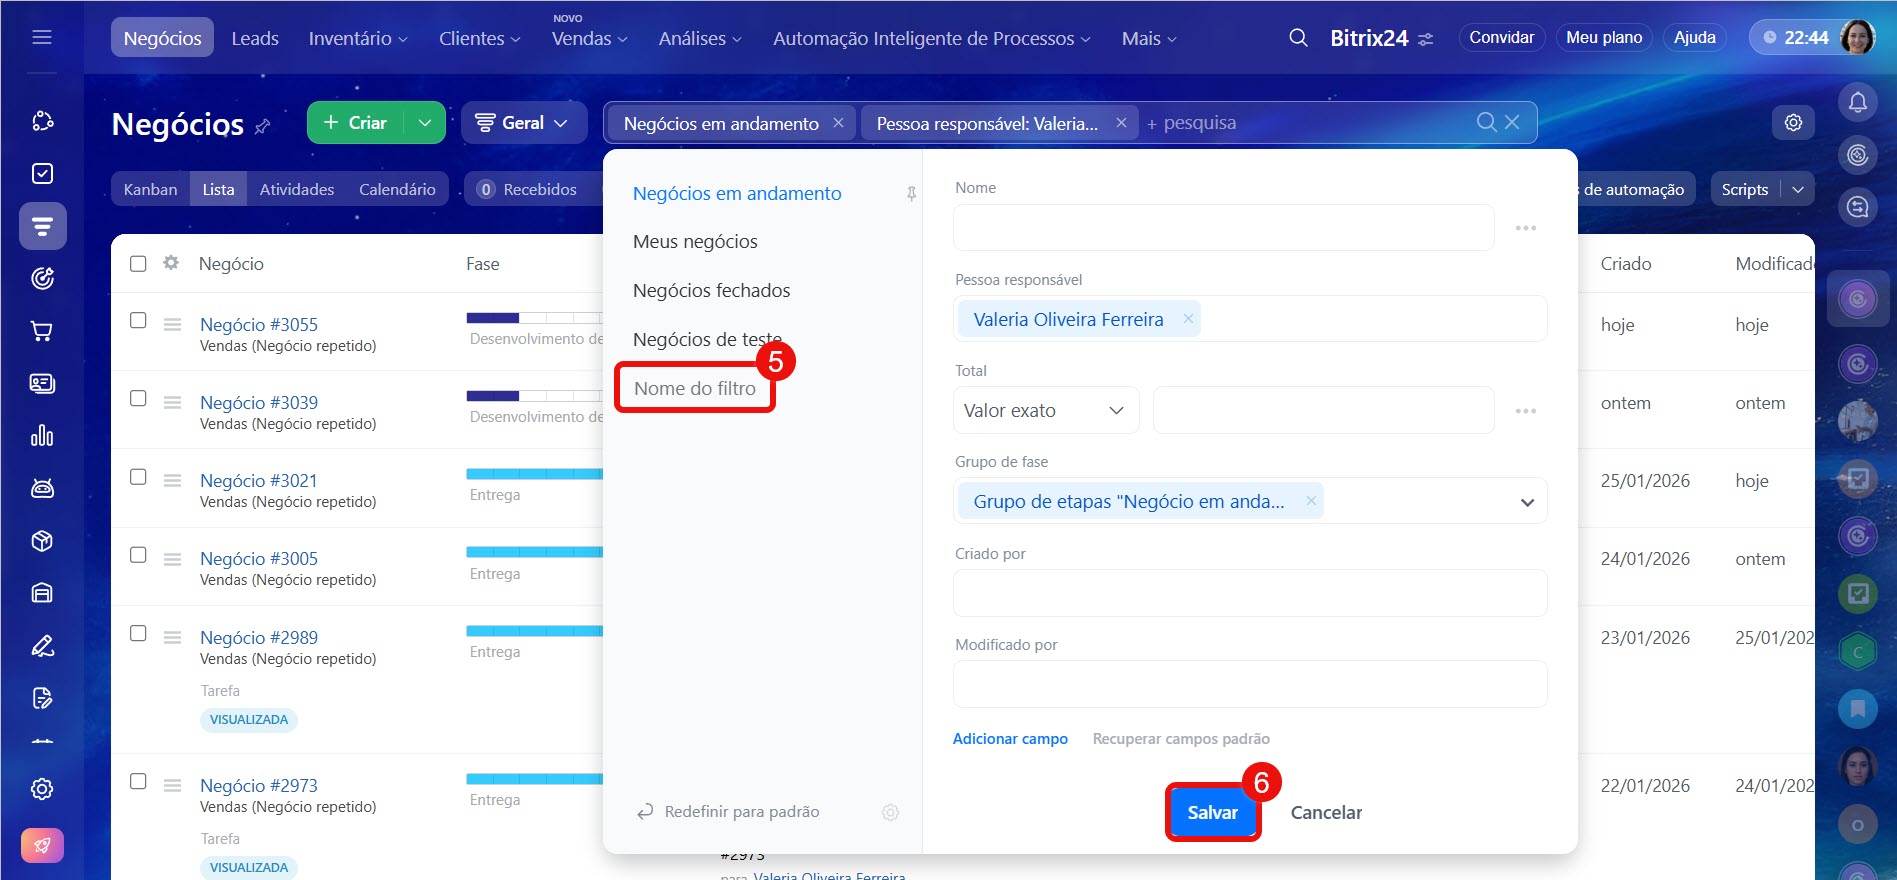The width and height of the screenshot is (1897, 880).
Task: Clear the search filter with X icon
Action: [1512, 122]
